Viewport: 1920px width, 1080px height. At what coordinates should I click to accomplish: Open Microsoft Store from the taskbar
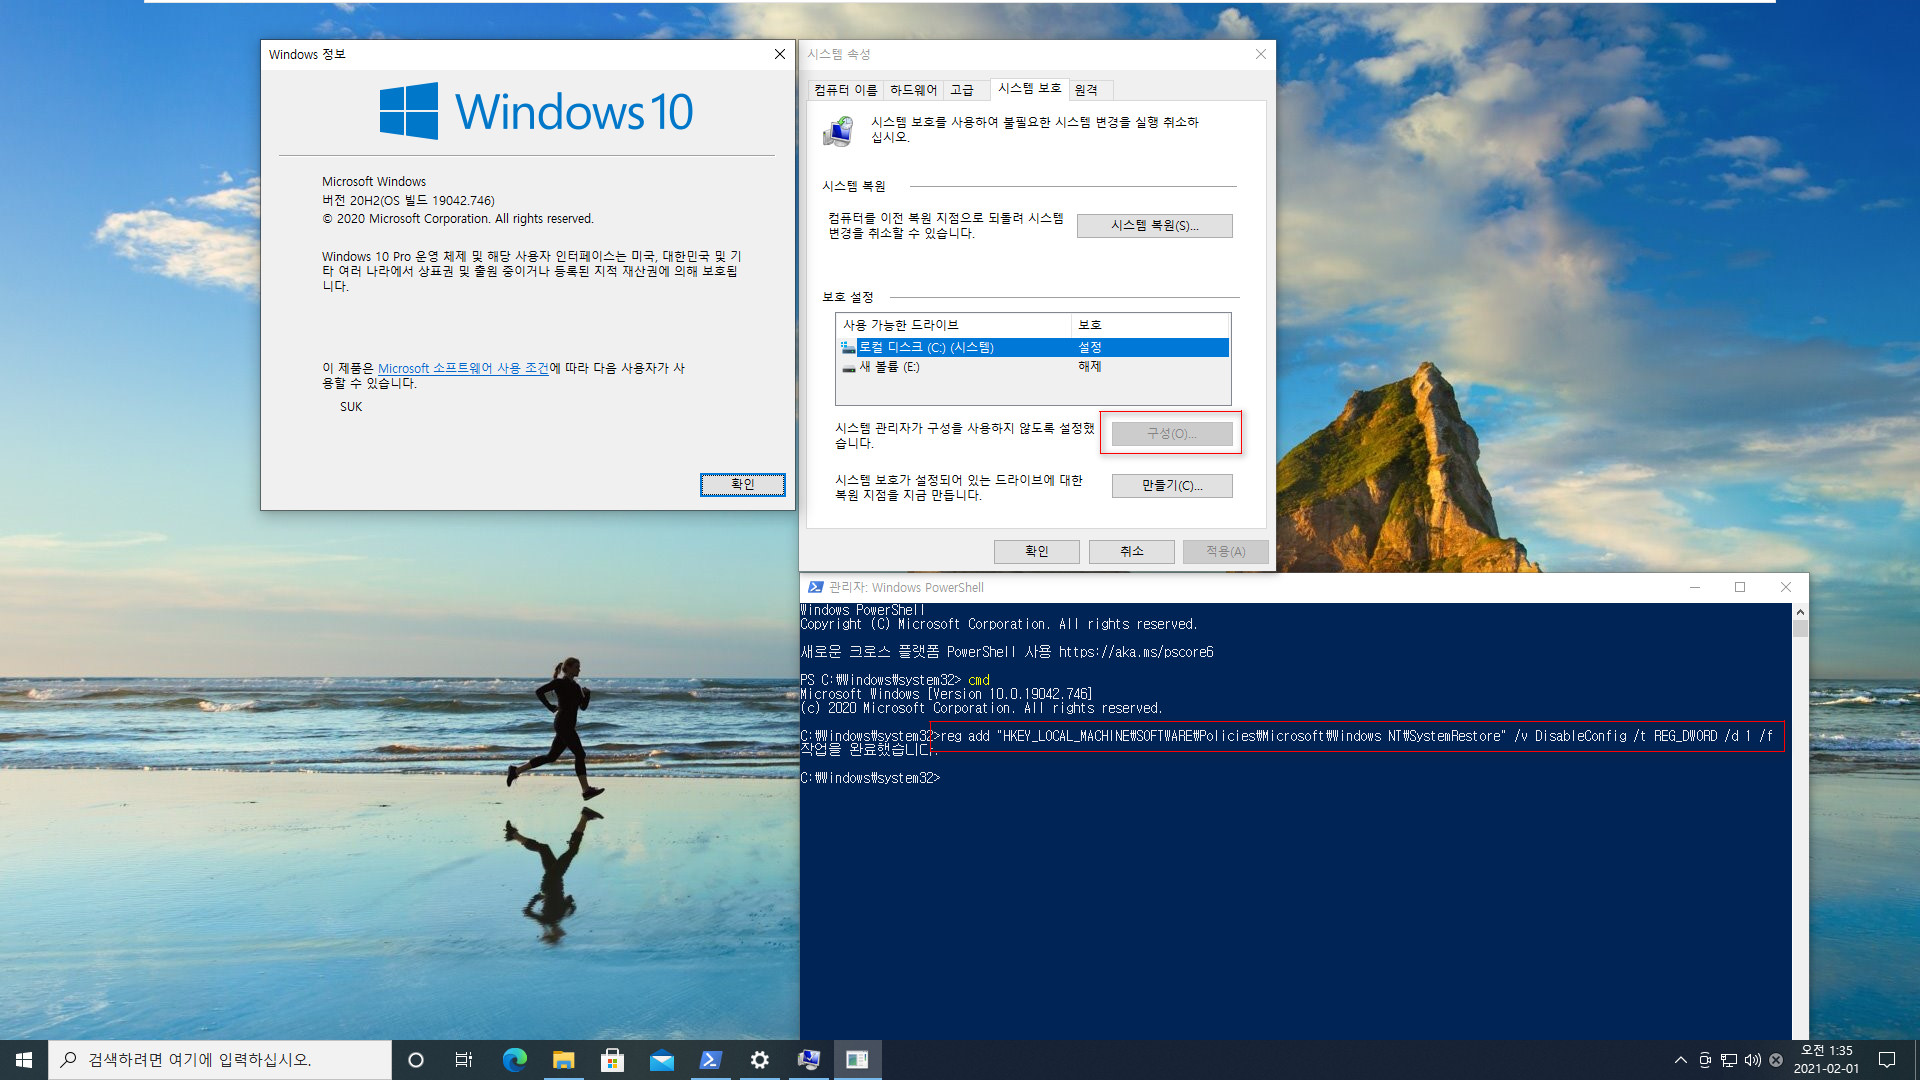(612, 1060)
